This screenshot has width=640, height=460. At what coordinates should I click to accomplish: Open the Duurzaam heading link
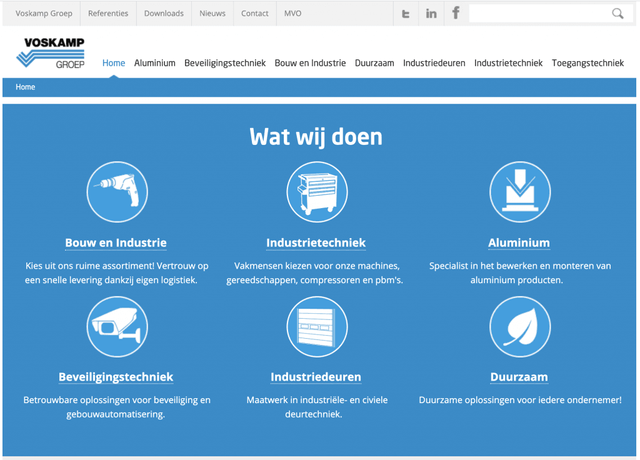[x=519, y=377]
